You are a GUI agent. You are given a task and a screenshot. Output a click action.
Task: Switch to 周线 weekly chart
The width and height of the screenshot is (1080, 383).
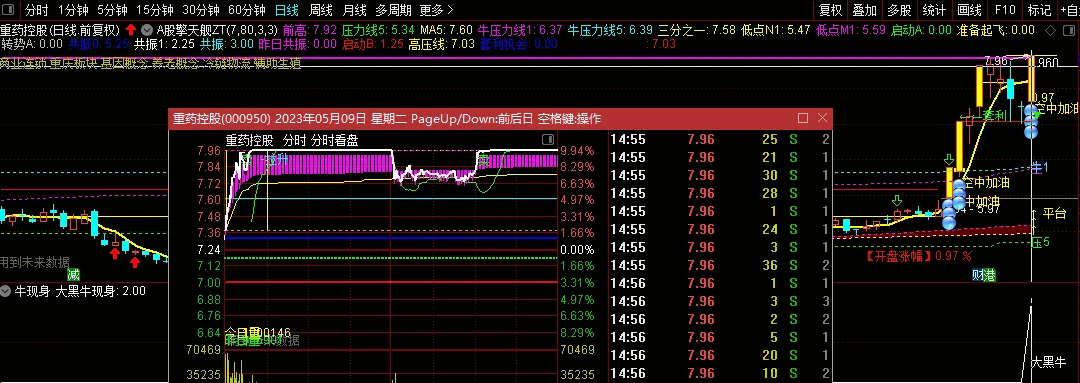[x=321, y=10]
